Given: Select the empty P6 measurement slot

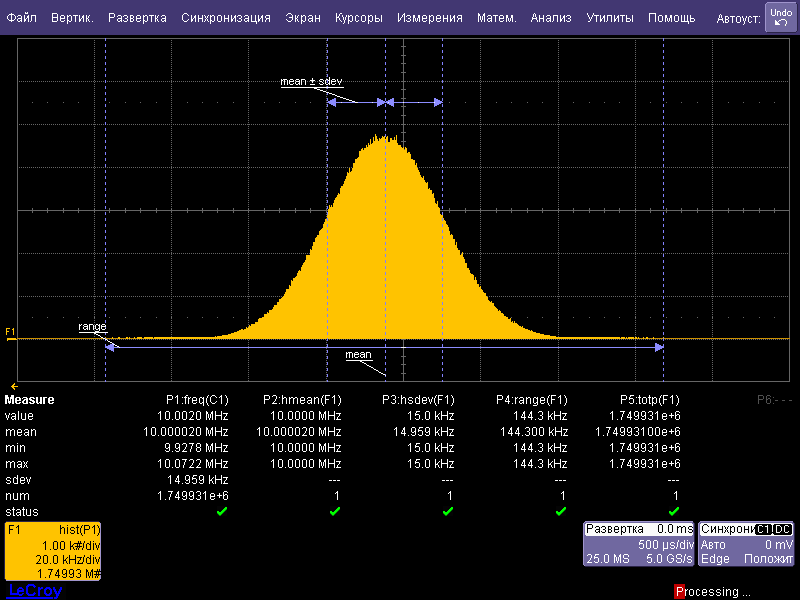Looking at the screenshot, I should click(x=774, y=400).
